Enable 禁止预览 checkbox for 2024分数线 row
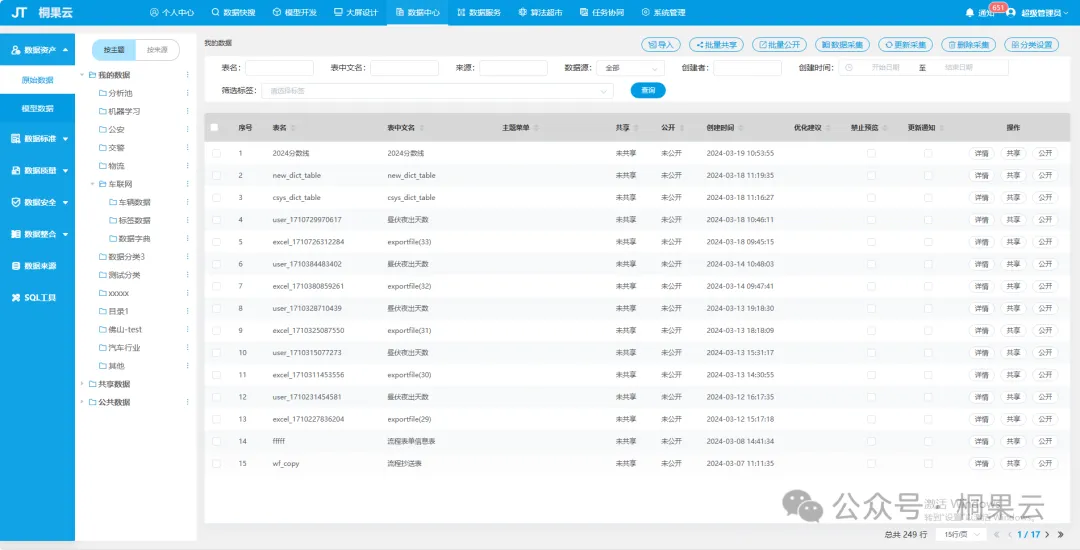The image size is (1080, 550). point(871,153)
